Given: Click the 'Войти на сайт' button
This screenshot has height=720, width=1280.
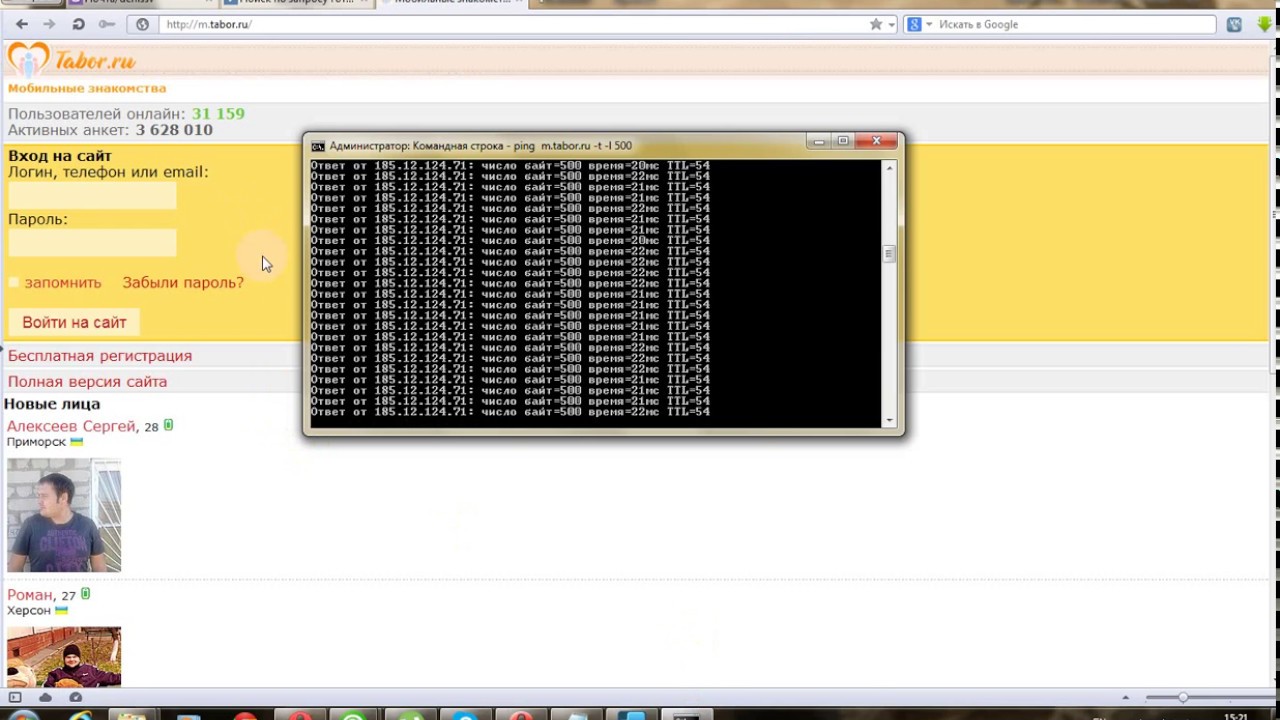Looking at the screenshot, I should (74, 322).
